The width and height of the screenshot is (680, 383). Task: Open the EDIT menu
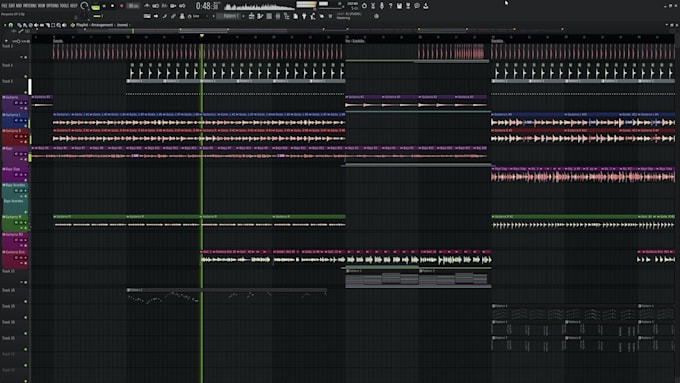(11, 6)
